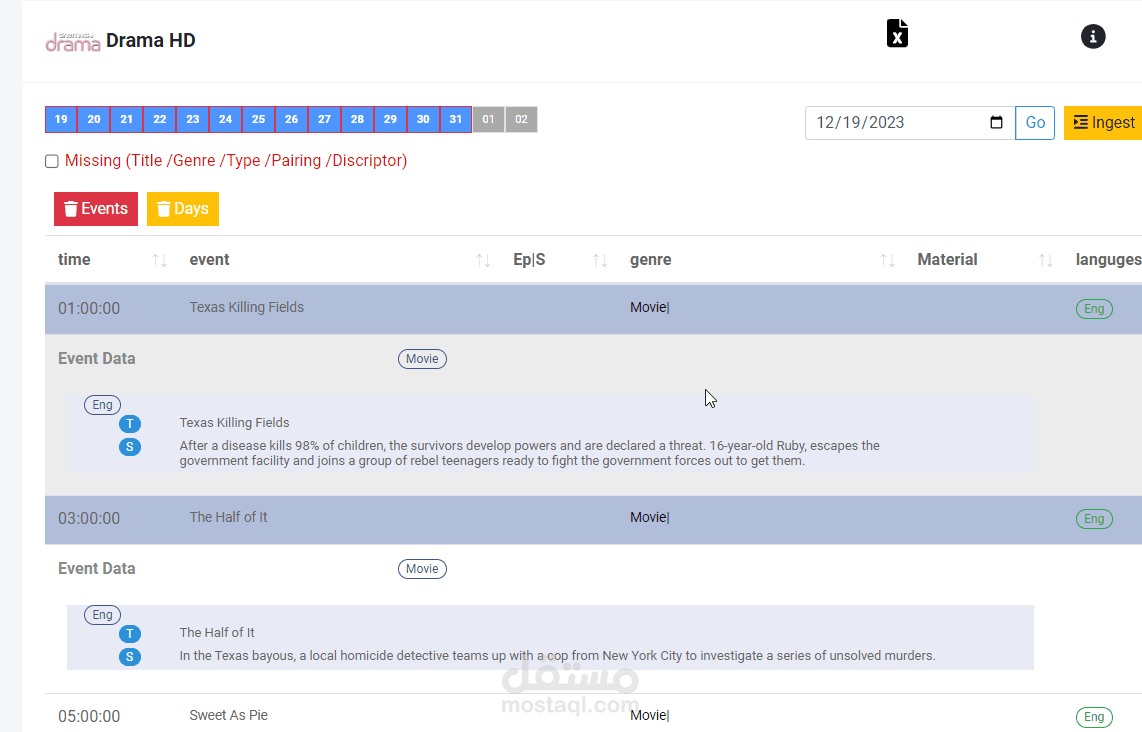Click Movie tag in Texas Killing Fields event data

click(422, 359)
